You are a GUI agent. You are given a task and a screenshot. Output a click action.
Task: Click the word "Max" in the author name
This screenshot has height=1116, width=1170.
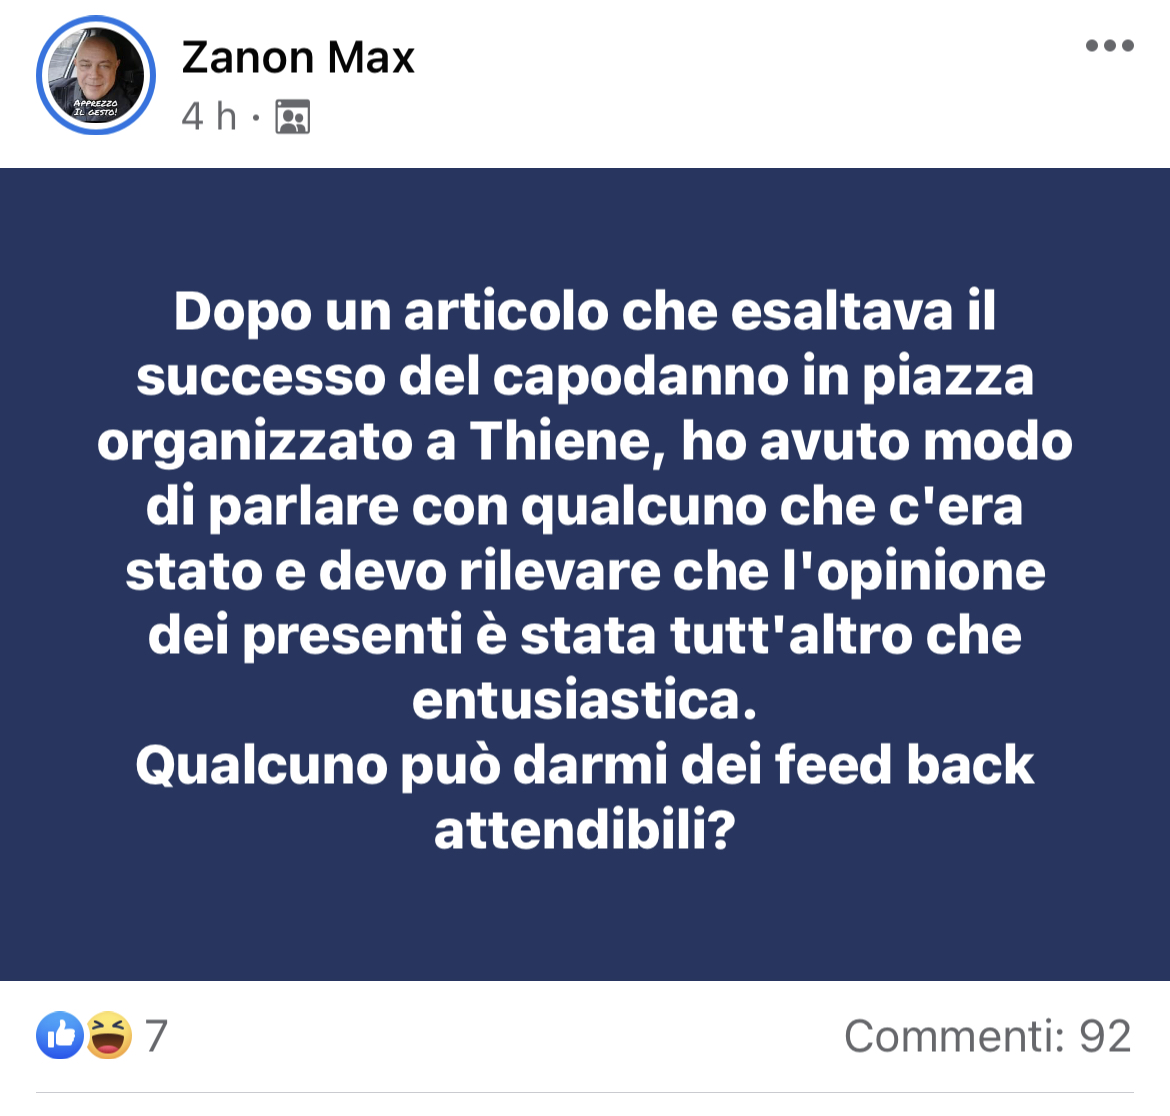click(x=371, y=57)
